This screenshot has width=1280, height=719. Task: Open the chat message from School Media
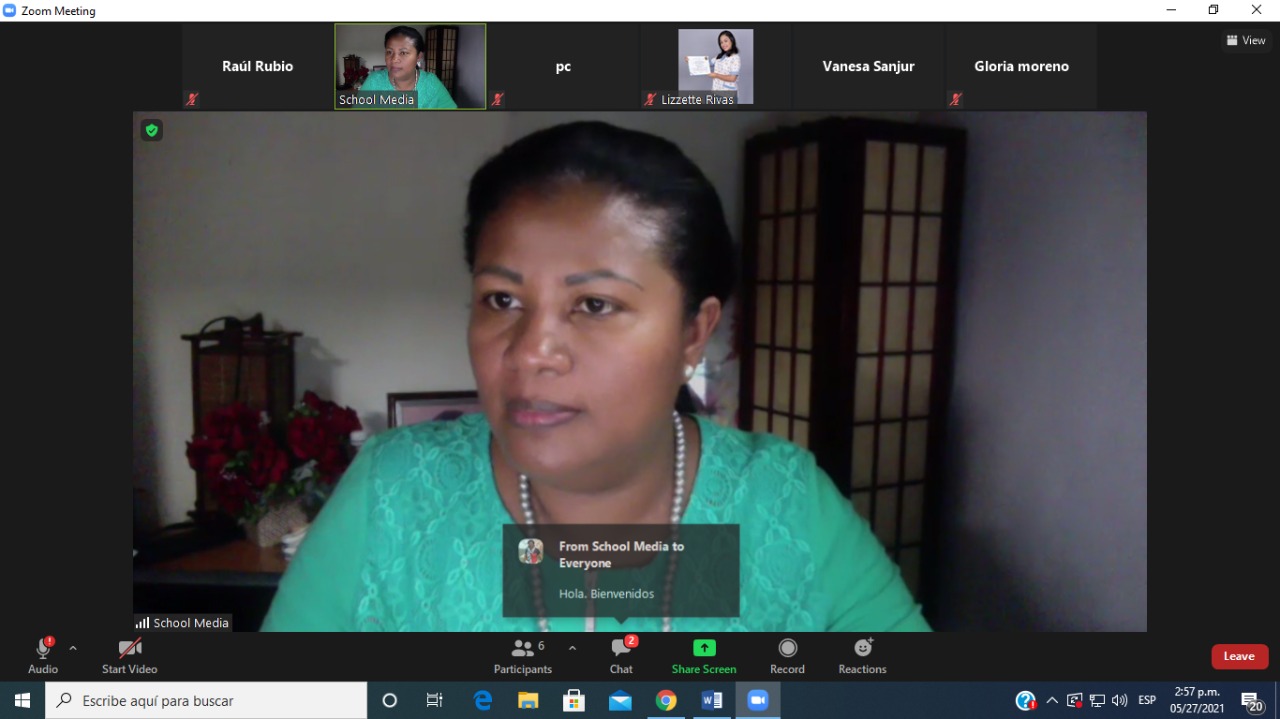(x=621, y=570)
